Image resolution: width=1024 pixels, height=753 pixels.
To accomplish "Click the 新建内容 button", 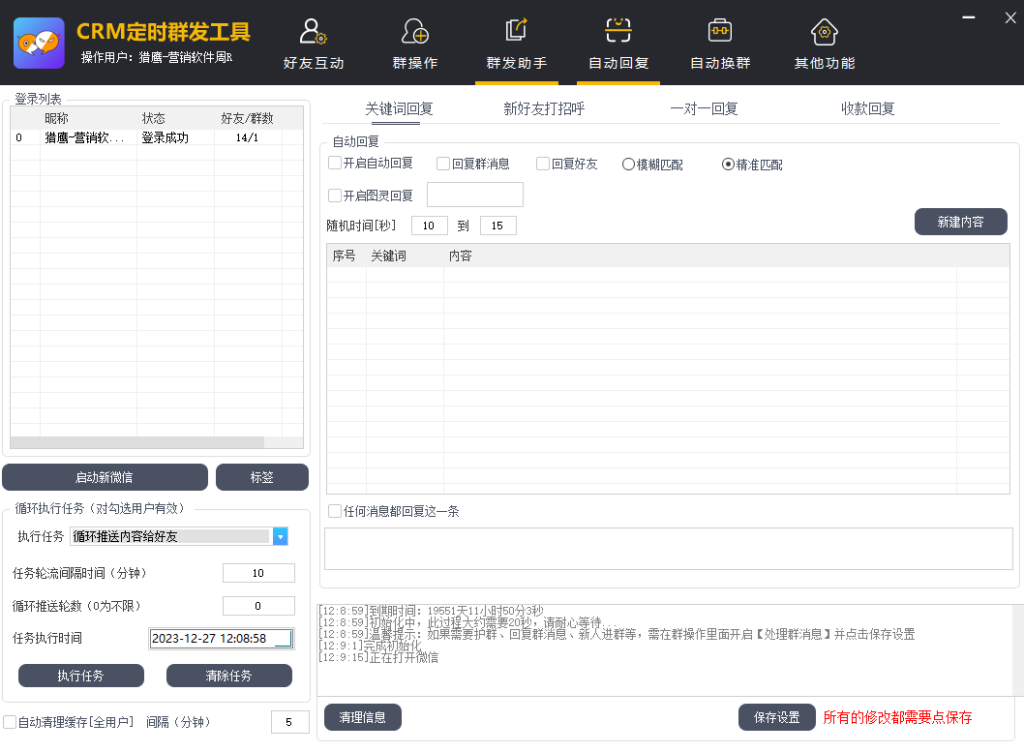I will pyautogui.click(x=960, y=222).
